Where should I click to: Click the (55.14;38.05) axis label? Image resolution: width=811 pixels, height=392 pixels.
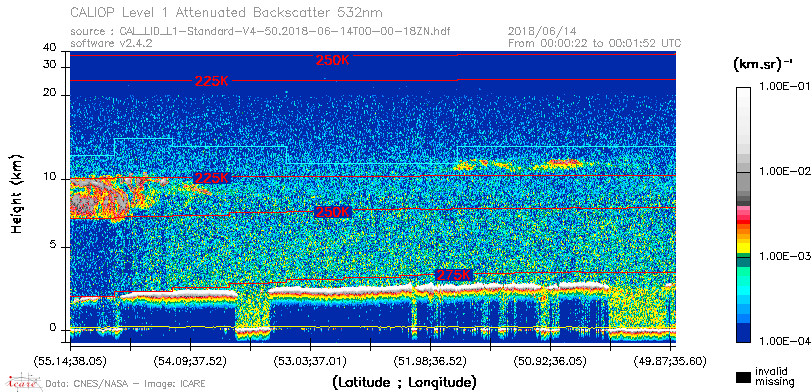[x=70, y=361]
